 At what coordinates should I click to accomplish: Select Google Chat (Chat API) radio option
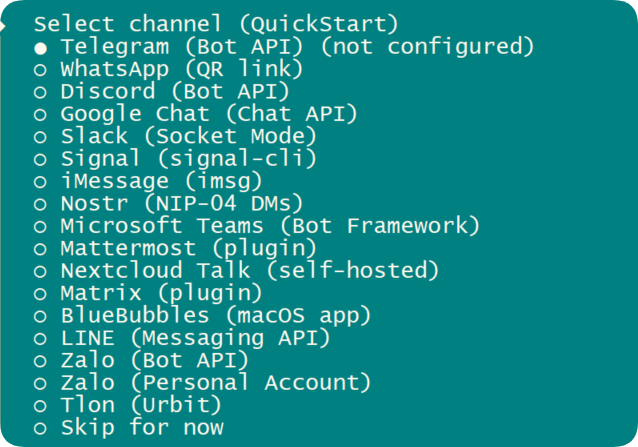tap(41, 114)
